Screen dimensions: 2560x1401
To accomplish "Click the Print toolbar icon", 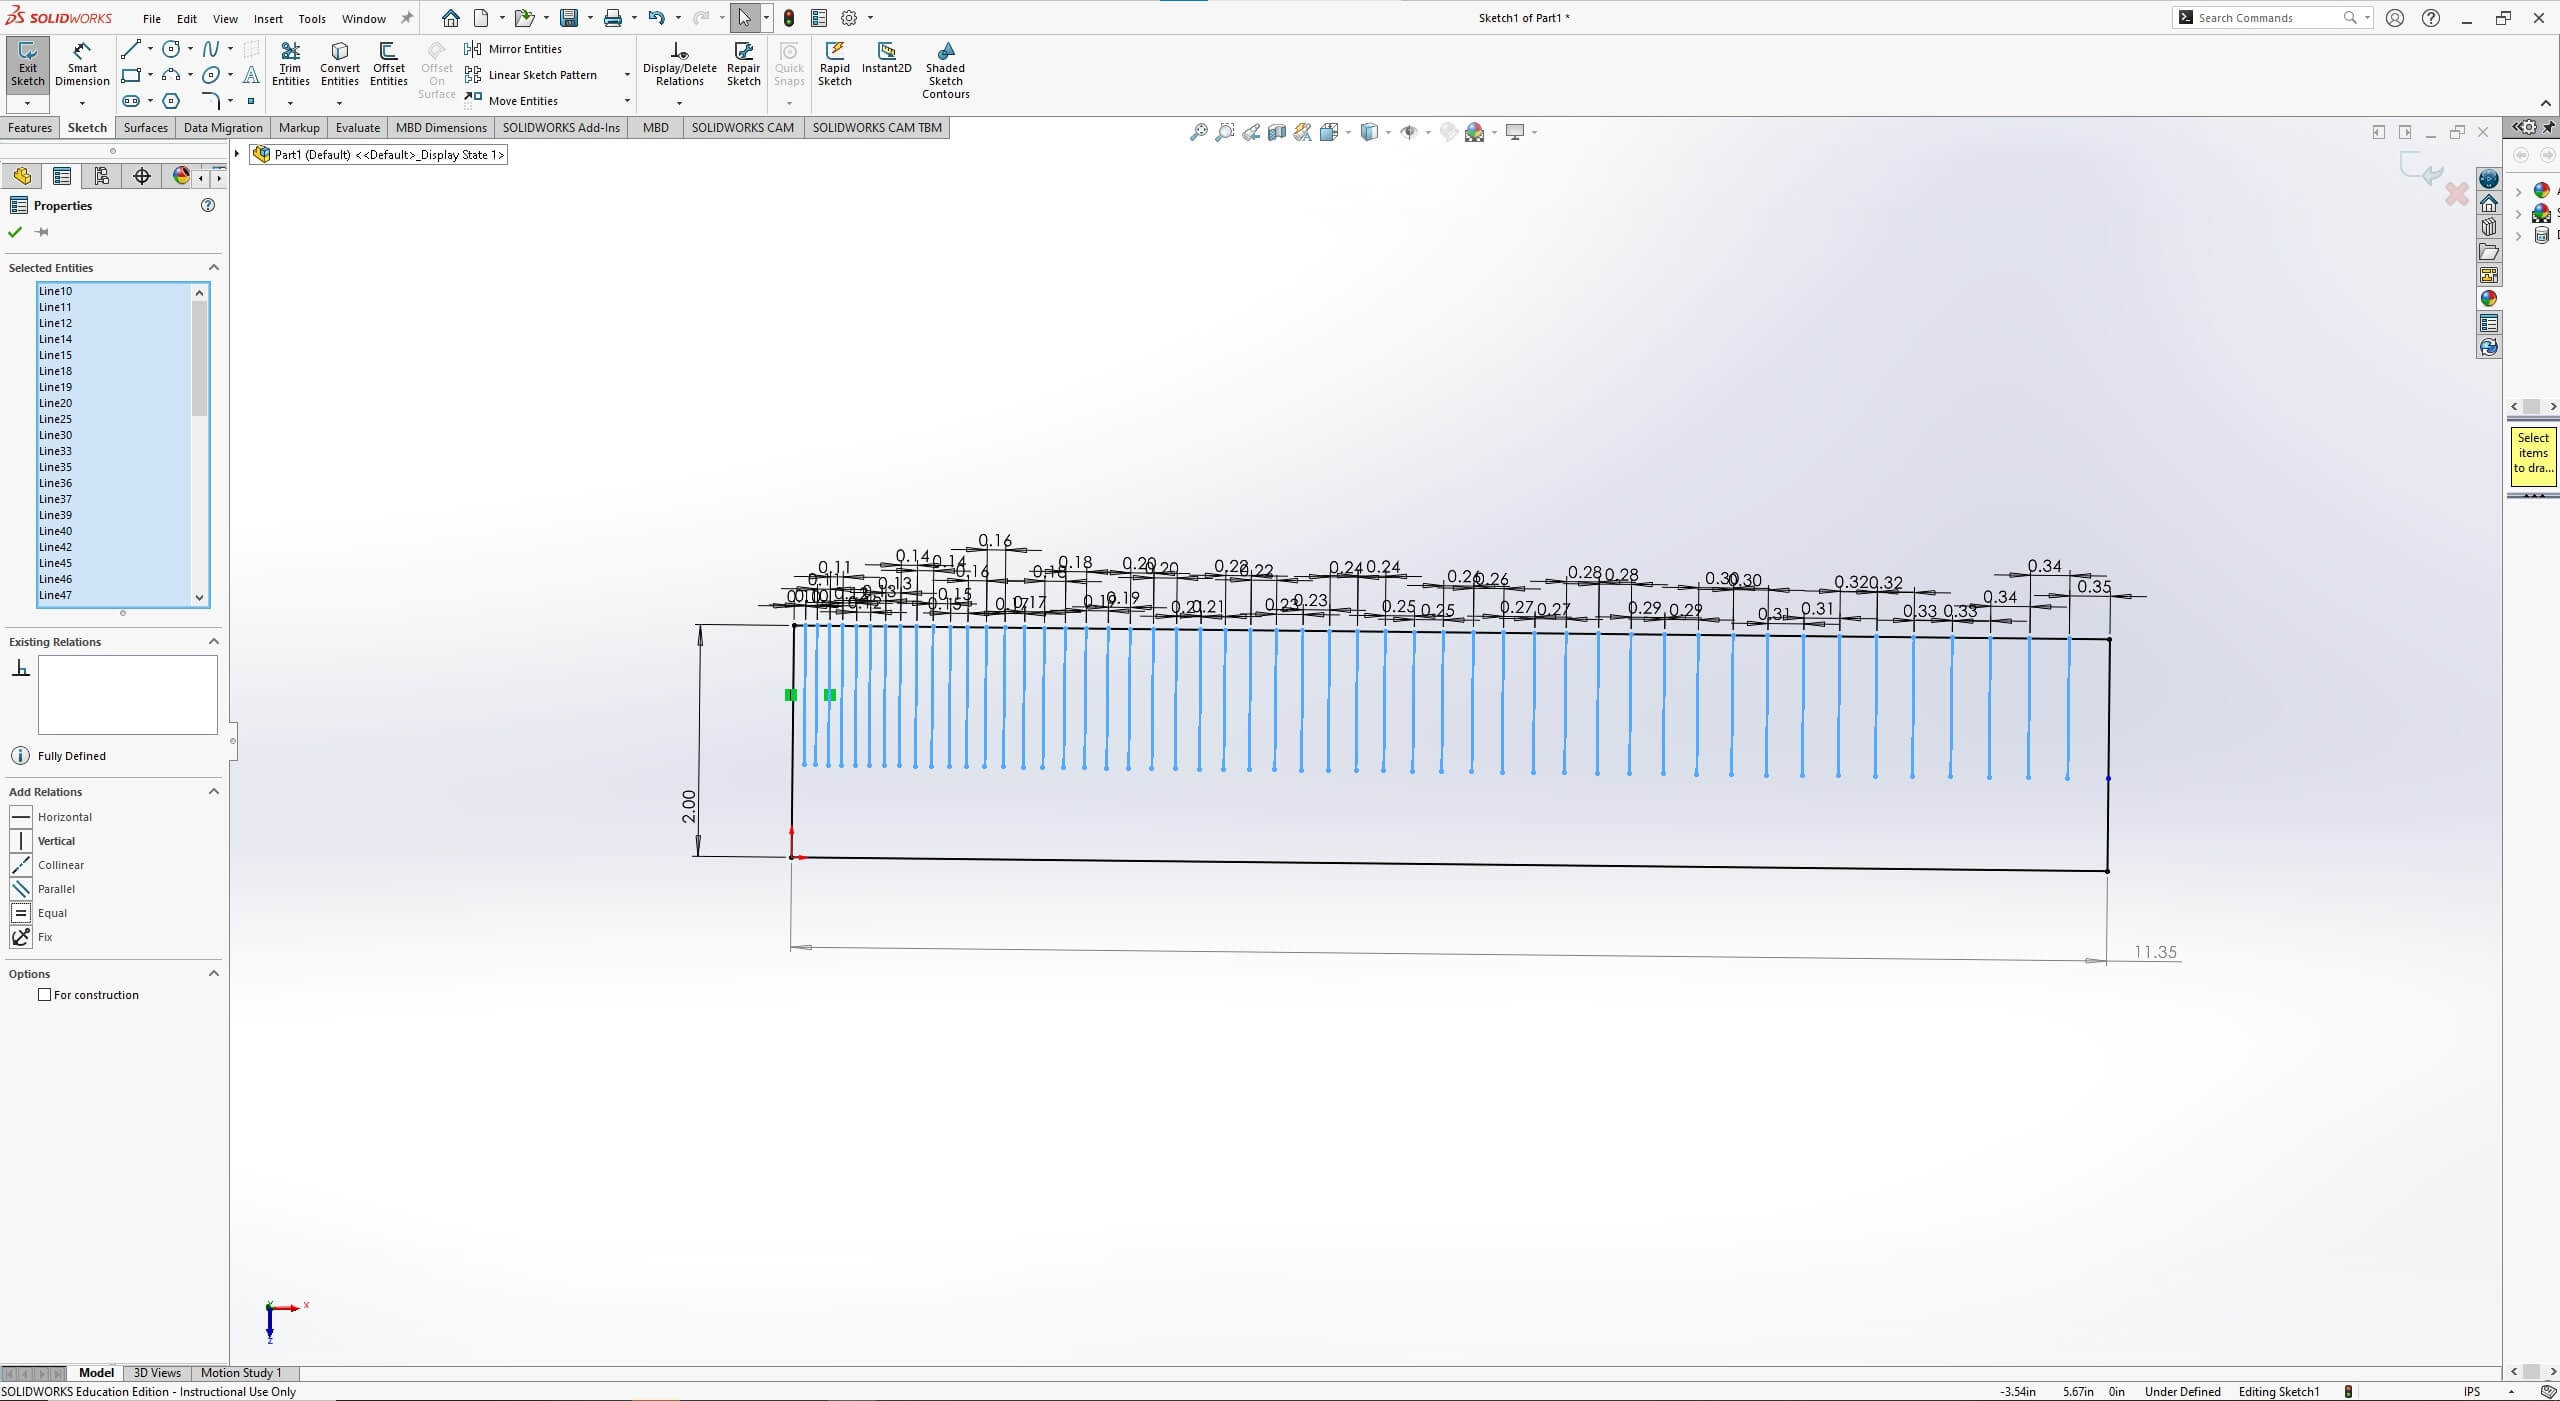I will click(x=613, y=18).
